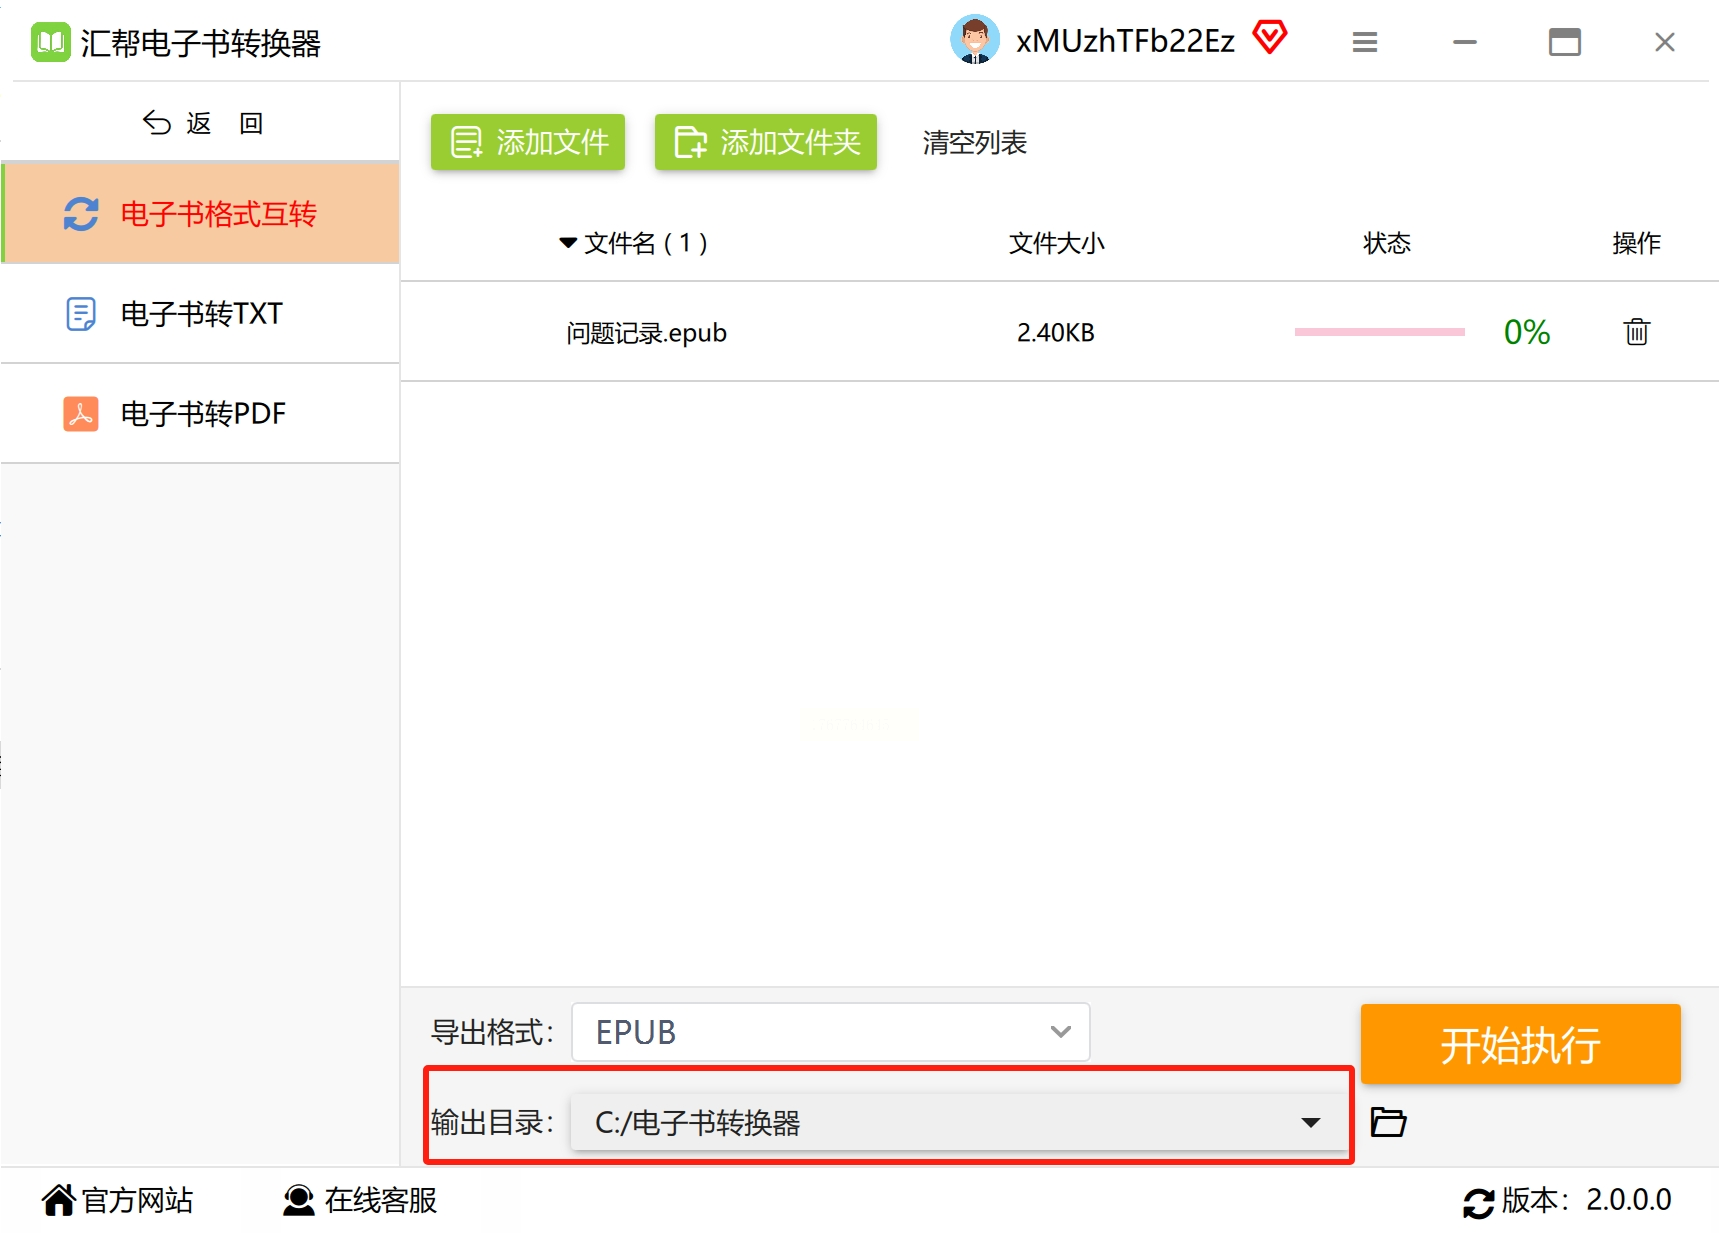The image size is (1719, 1233).
Task: Click the green book app logo
Action: click(x=50, y=42)
